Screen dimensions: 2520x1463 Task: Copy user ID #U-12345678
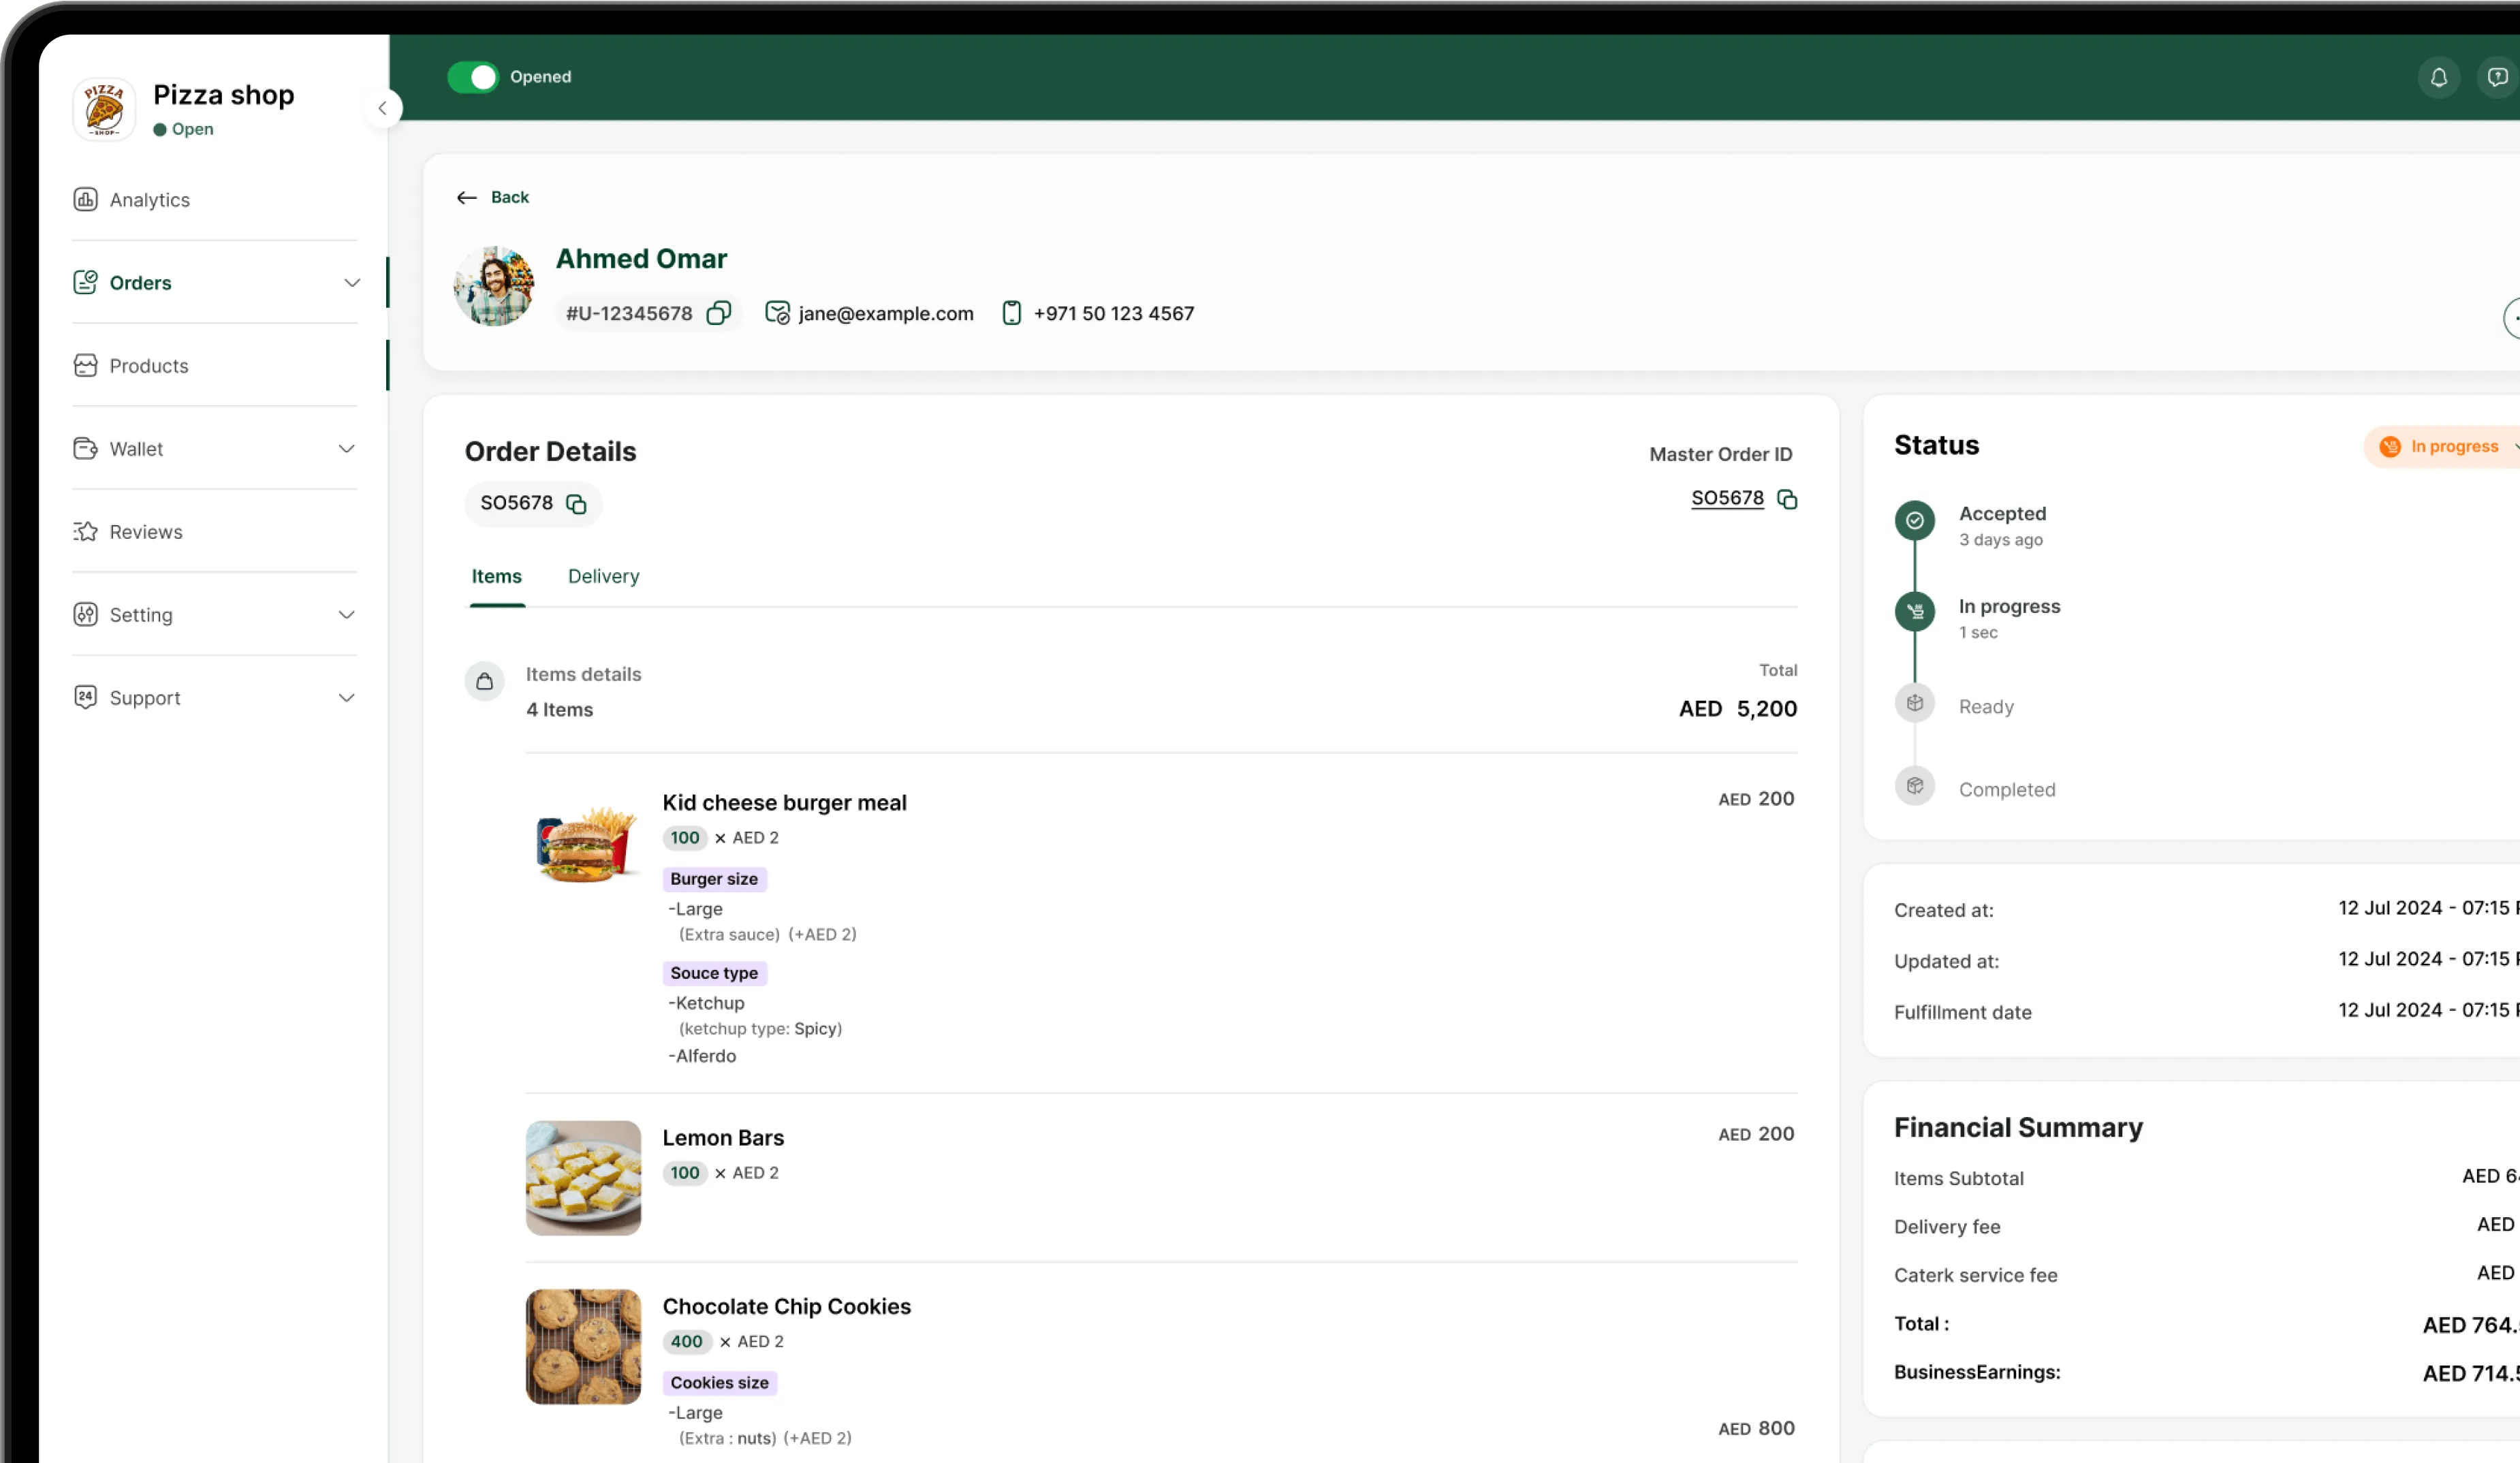pyautogui.click(x=718, y=313)
